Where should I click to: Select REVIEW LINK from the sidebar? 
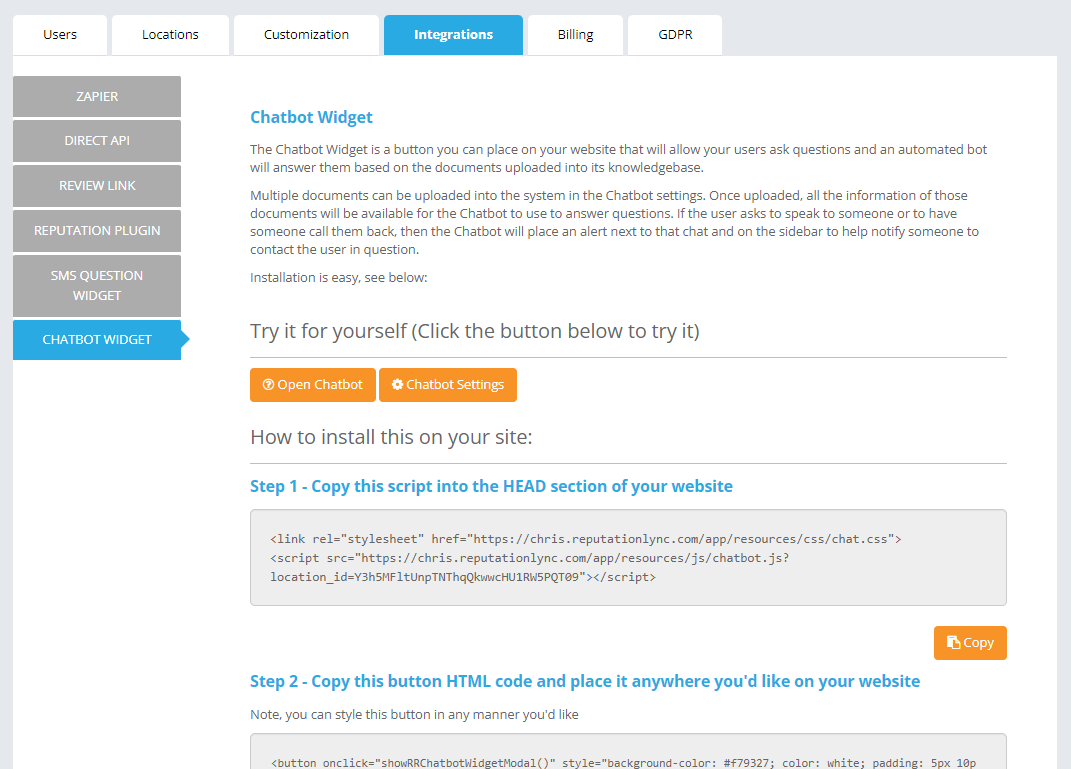pyautogui.click(x=96, y=186)
